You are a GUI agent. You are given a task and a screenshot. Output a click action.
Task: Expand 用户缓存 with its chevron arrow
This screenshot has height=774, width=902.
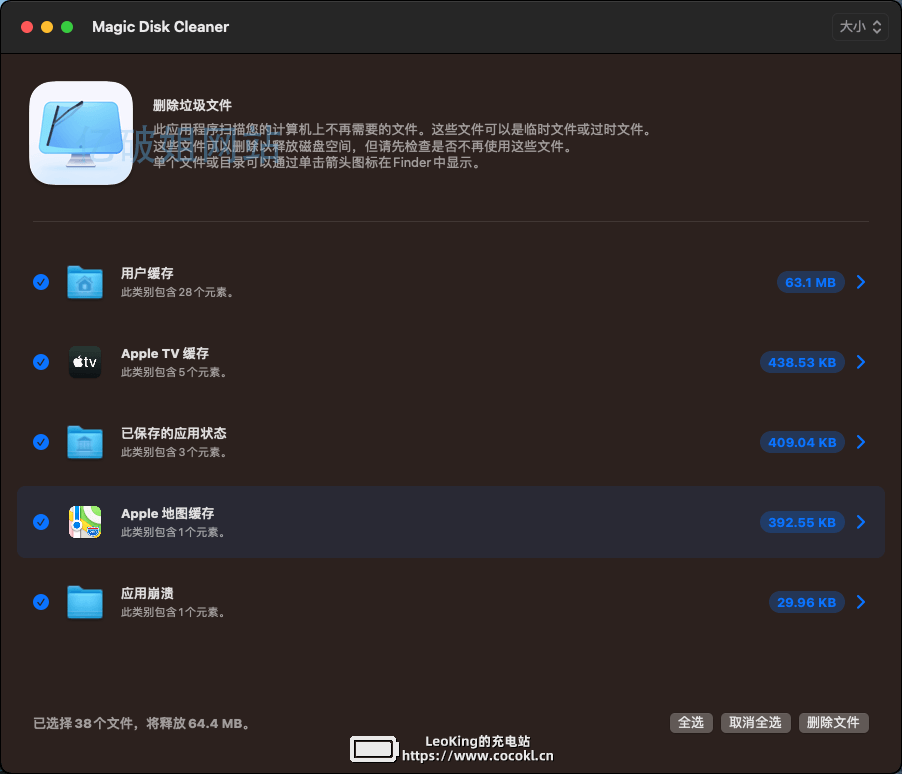861,282
